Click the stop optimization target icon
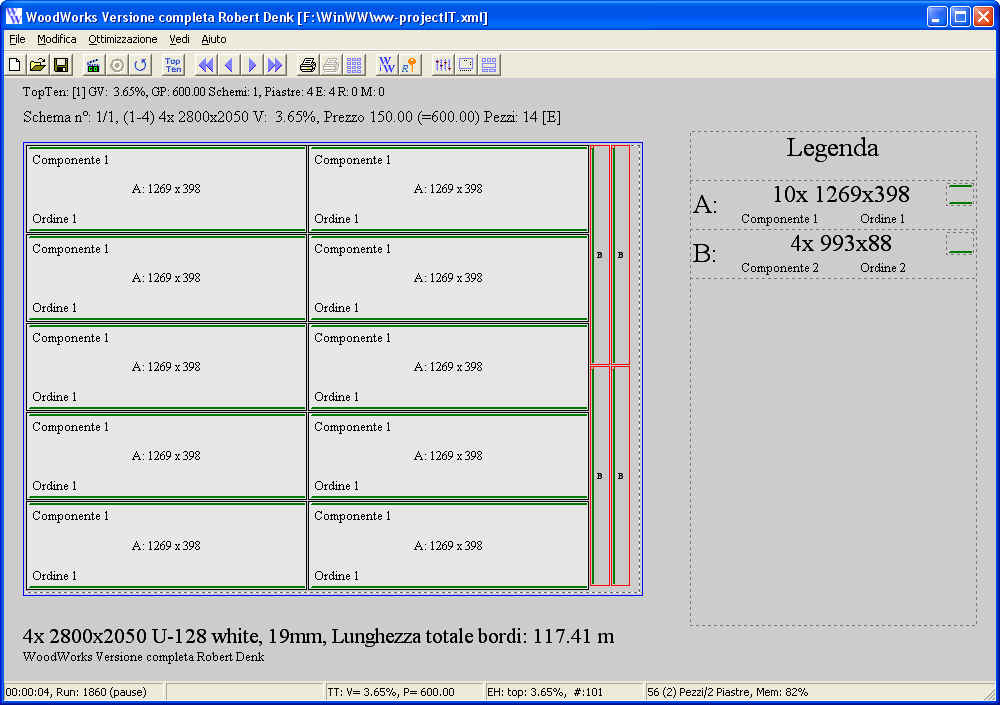The width and height of the screenshot is (1000, 705). (116, 64)
